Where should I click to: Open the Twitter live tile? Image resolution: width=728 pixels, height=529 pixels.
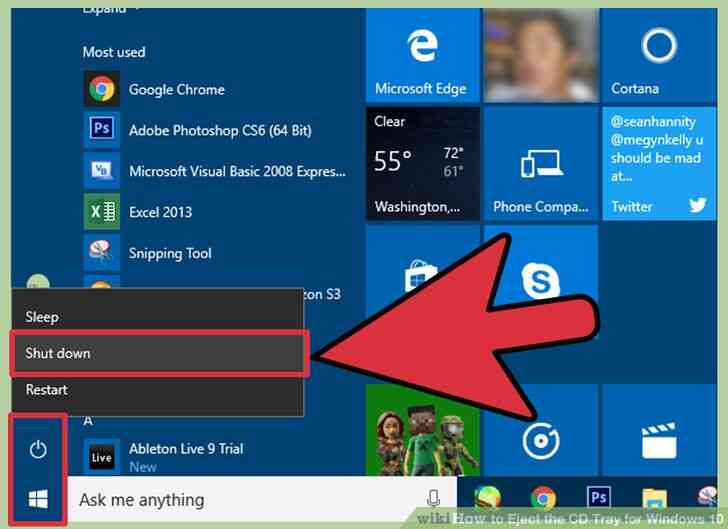(x=659, y=163)
